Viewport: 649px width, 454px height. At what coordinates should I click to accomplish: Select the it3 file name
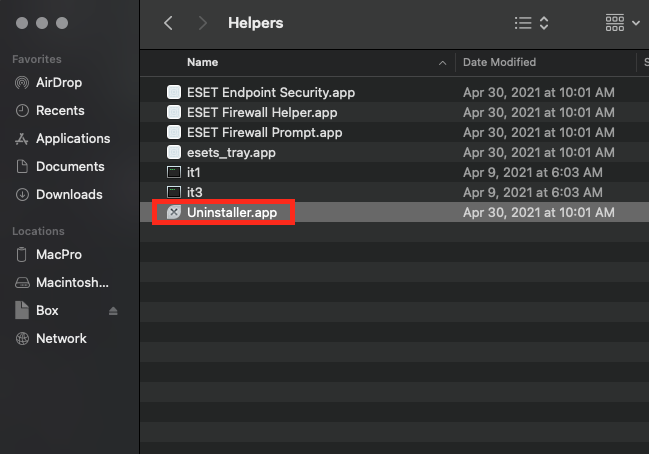[x=195, y=192]
